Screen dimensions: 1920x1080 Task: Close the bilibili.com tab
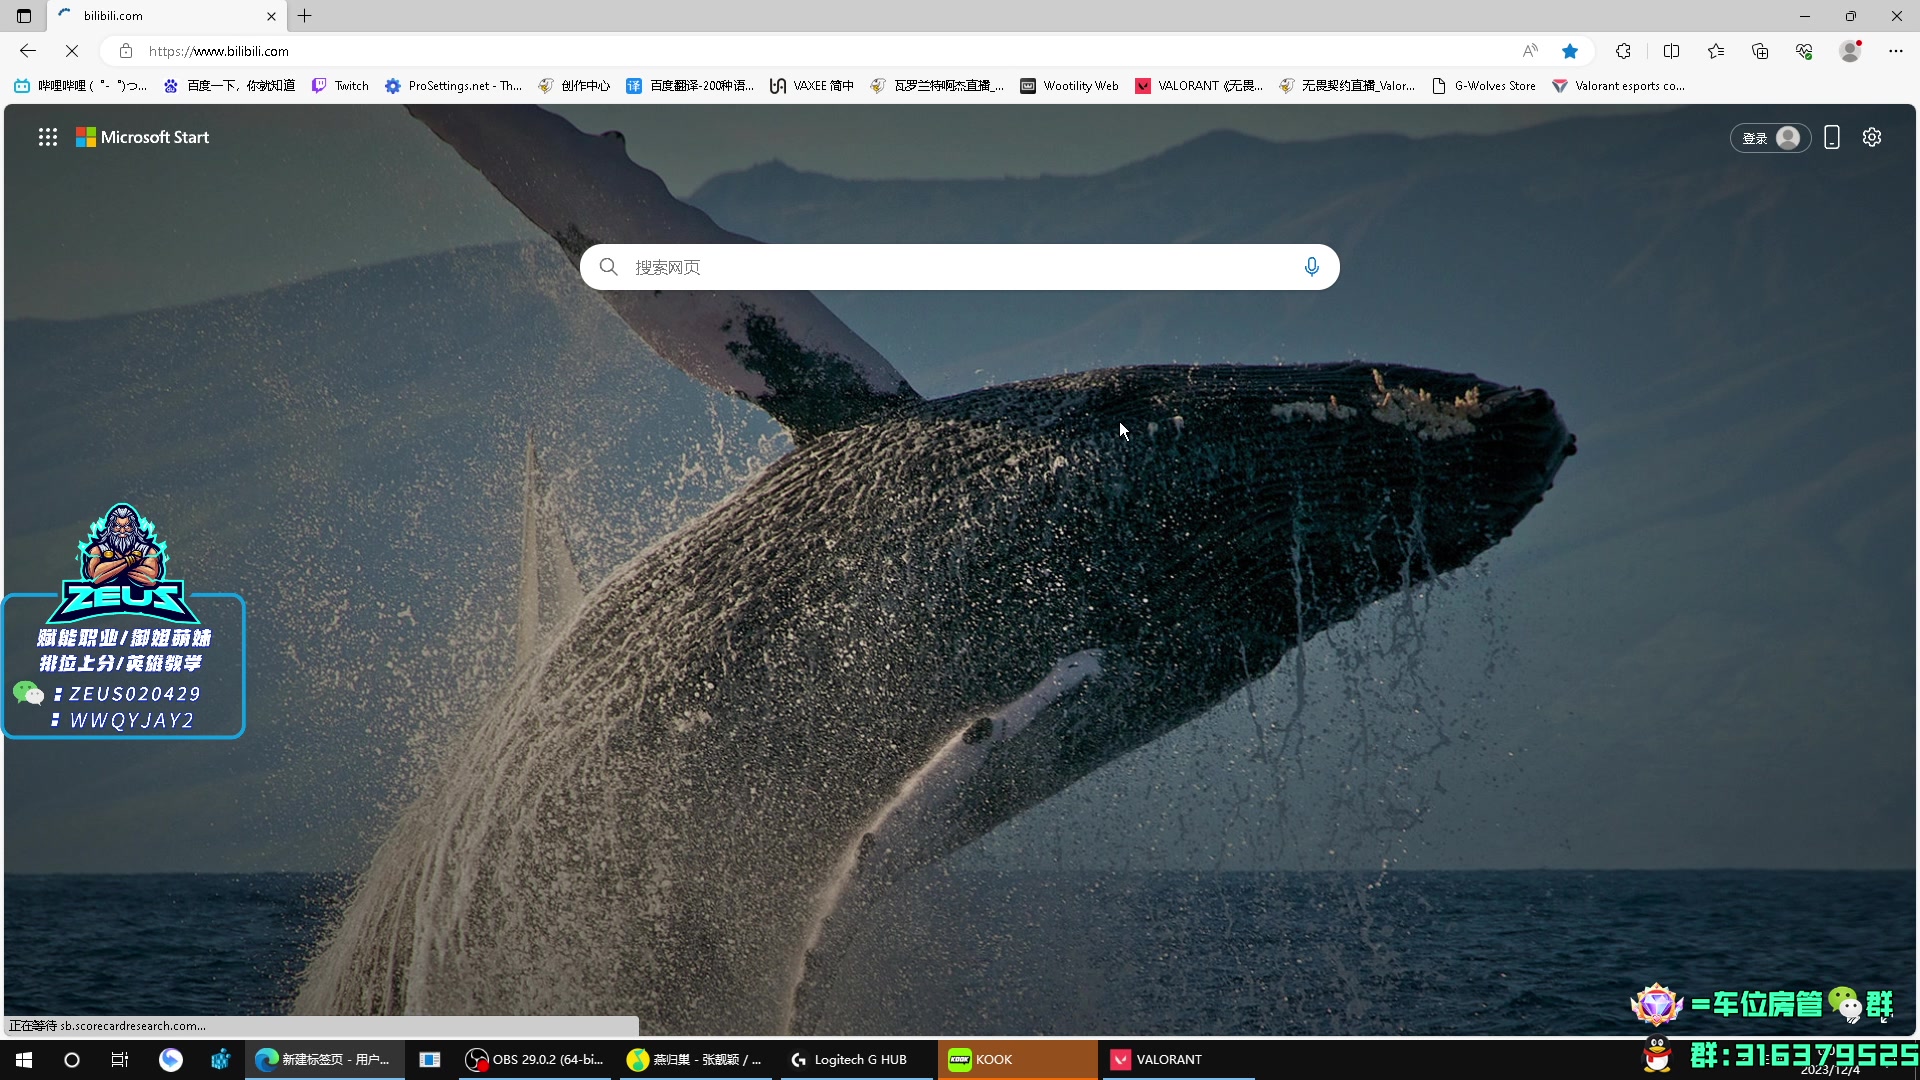click(271, 16)
